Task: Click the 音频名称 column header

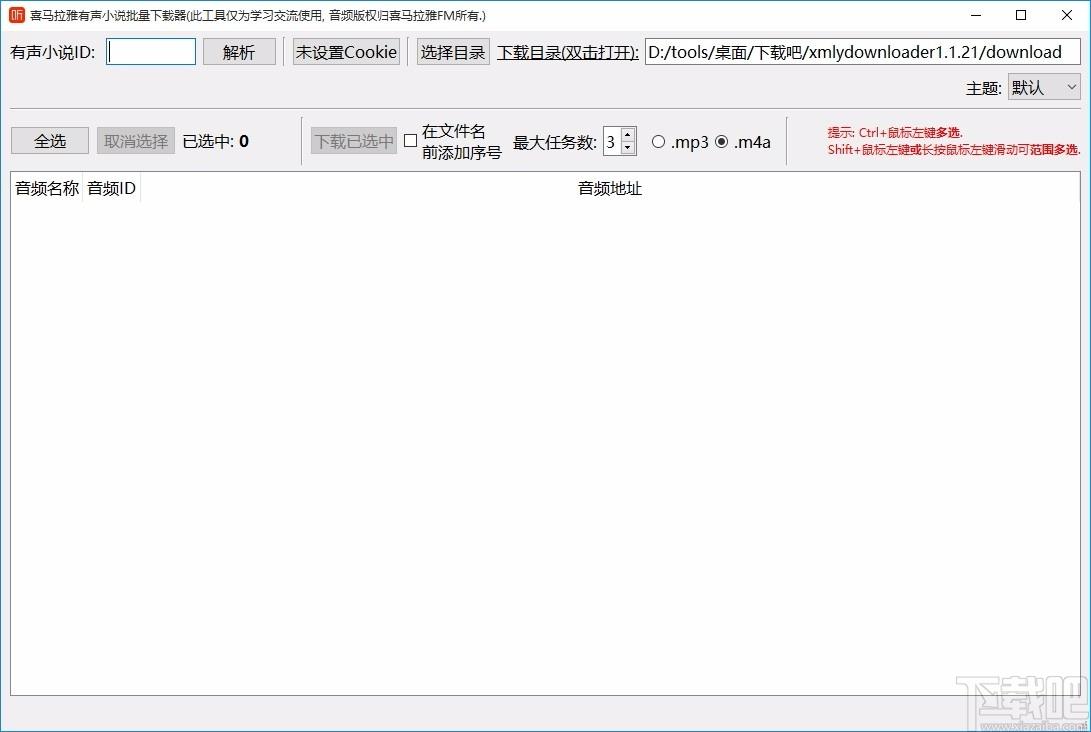Action: (47, 189)
